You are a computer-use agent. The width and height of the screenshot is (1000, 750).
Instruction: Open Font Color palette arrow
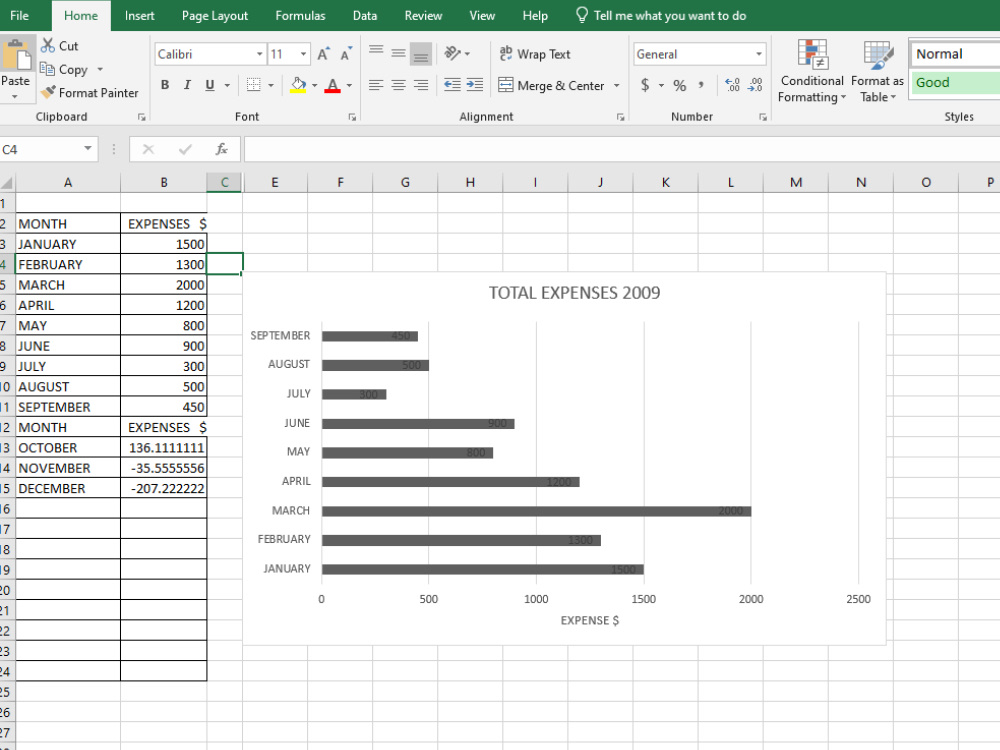coord(349,85)
